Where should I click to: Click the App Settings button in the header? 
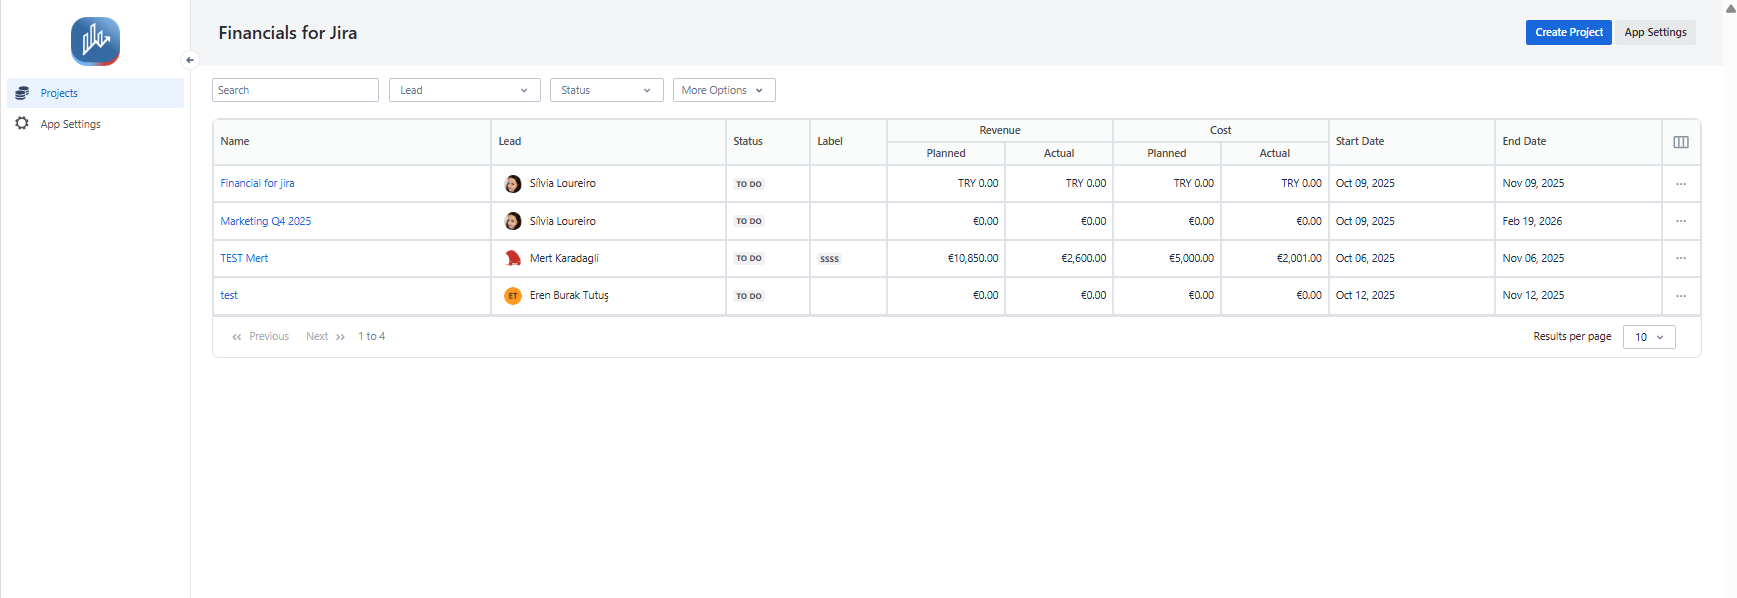tap(1655, 32)
